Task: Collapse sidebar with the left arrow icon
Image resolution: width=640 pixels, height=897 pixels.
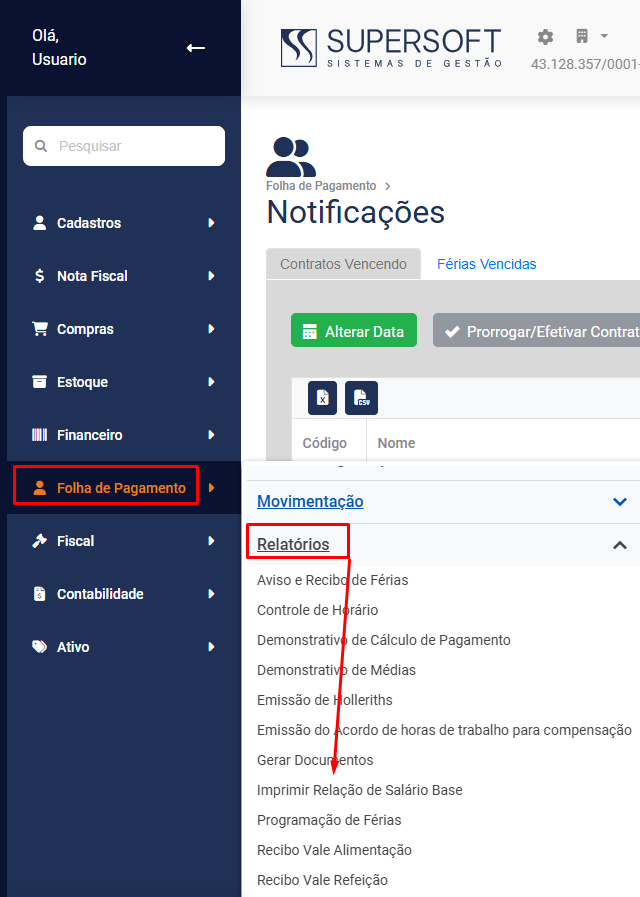Action: tap(196, 48)
